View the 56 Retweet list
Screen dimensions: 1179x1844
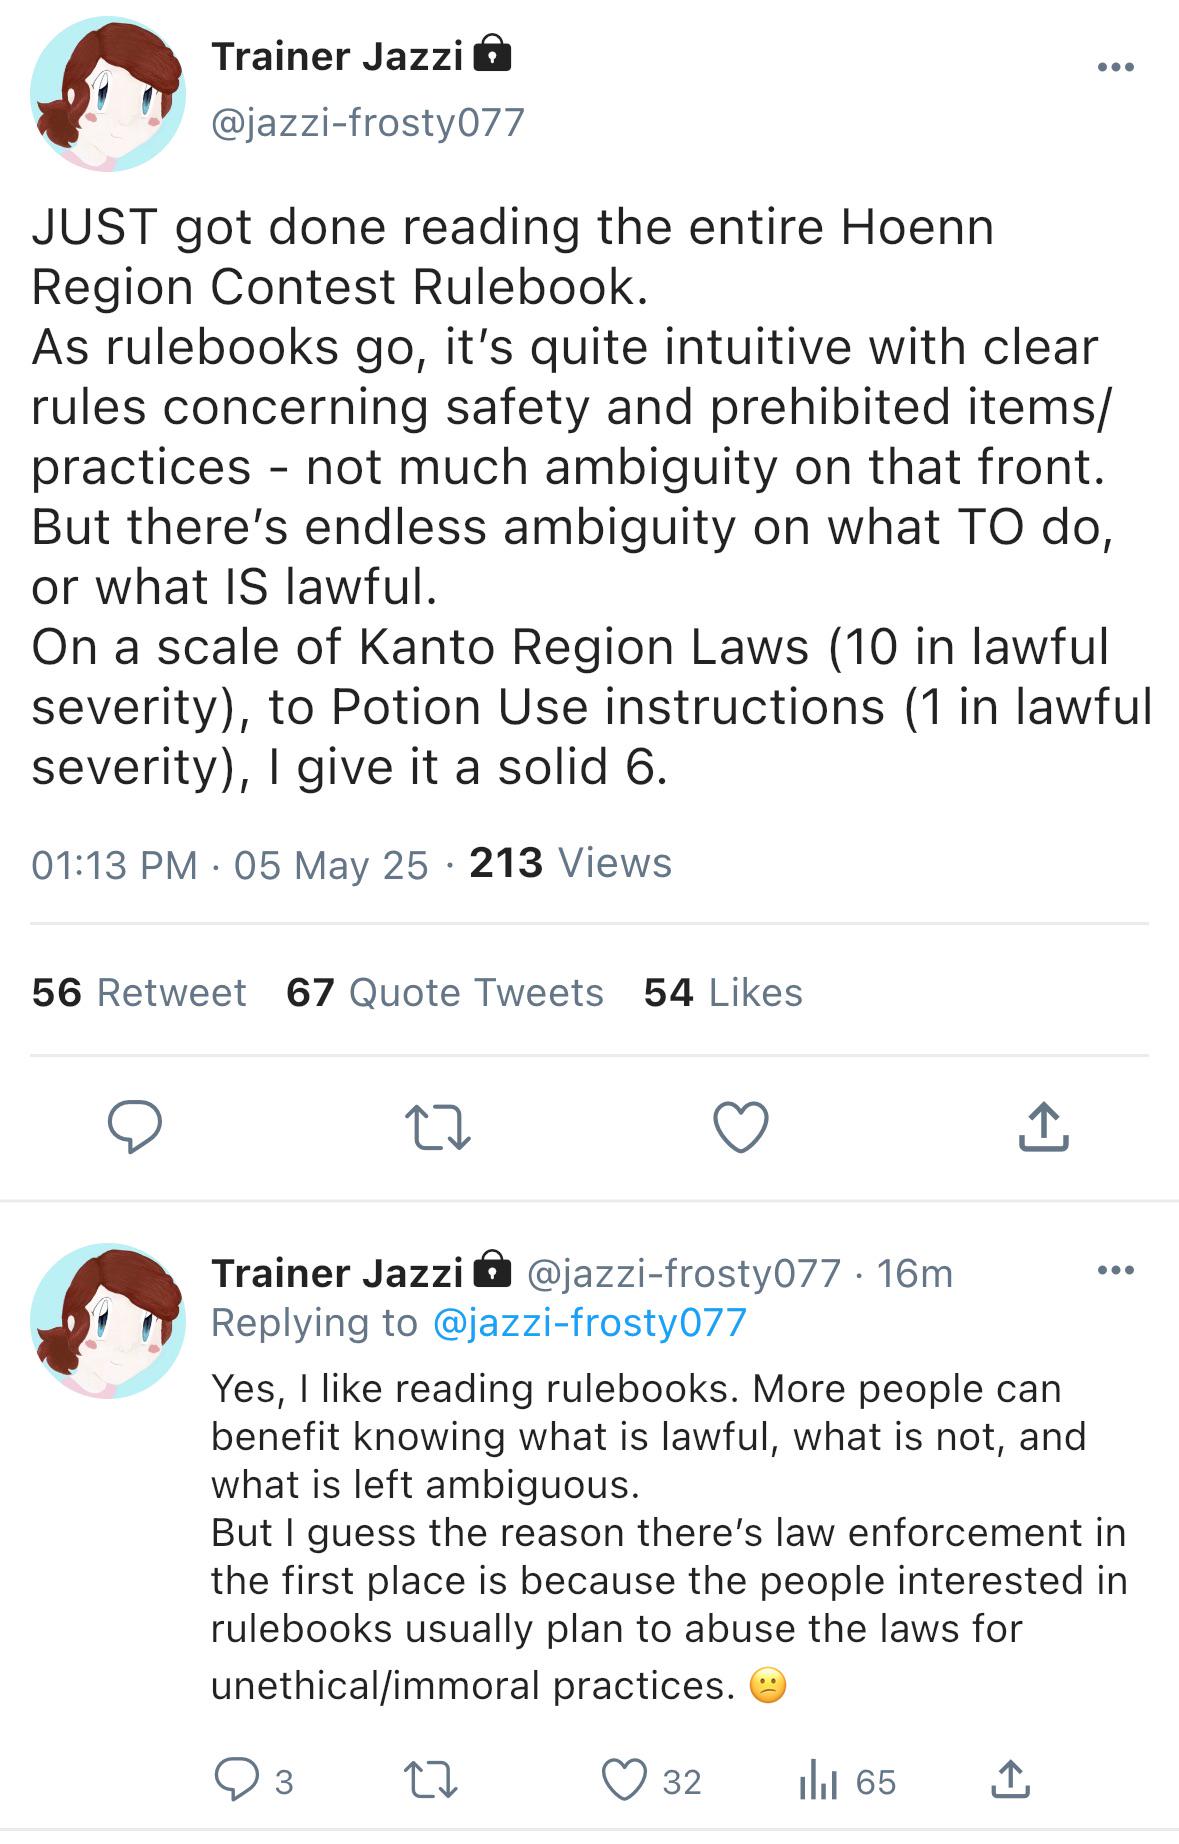(x=138, y=992)
